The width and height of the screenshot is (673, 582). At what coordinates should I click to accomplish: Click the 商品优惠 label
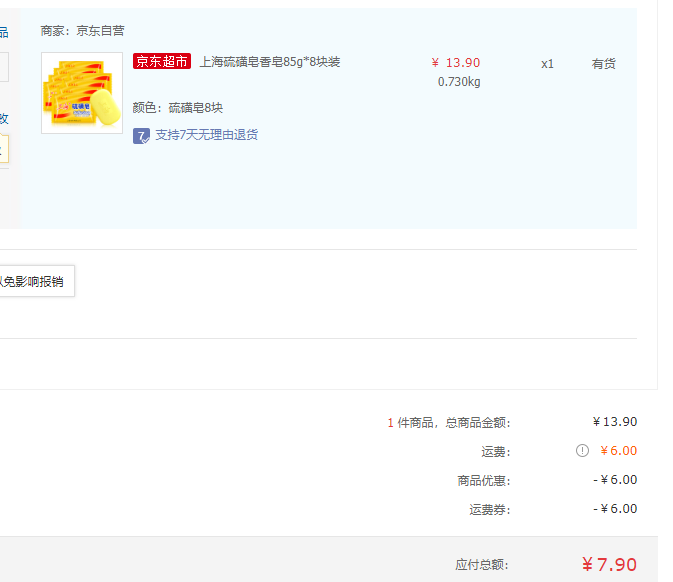point(484,480)
